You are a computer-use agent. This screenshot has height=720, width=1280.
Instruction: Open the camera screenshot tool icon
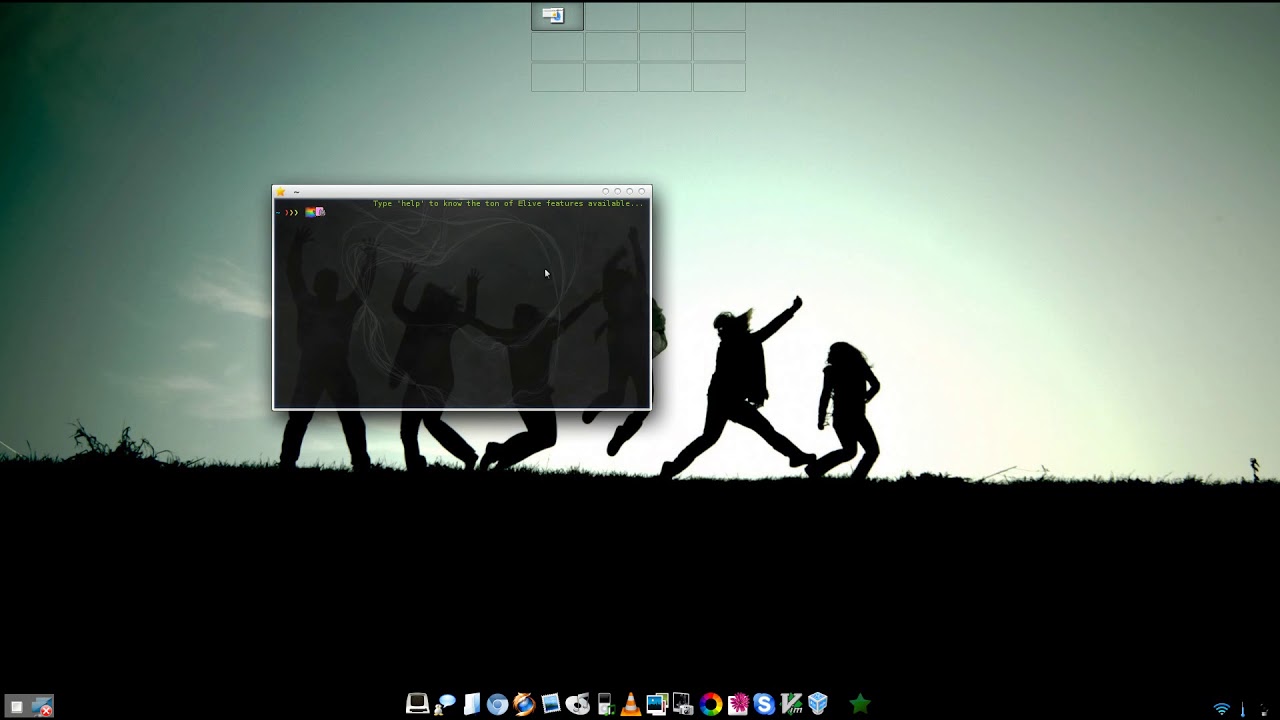click(x=683, y=704)
